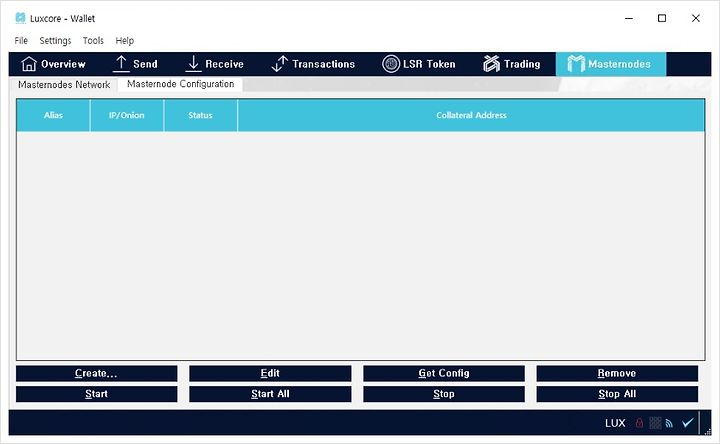This screenshot has height=444, width=720.
Task: Open the Send label
Action: [145, 64]
